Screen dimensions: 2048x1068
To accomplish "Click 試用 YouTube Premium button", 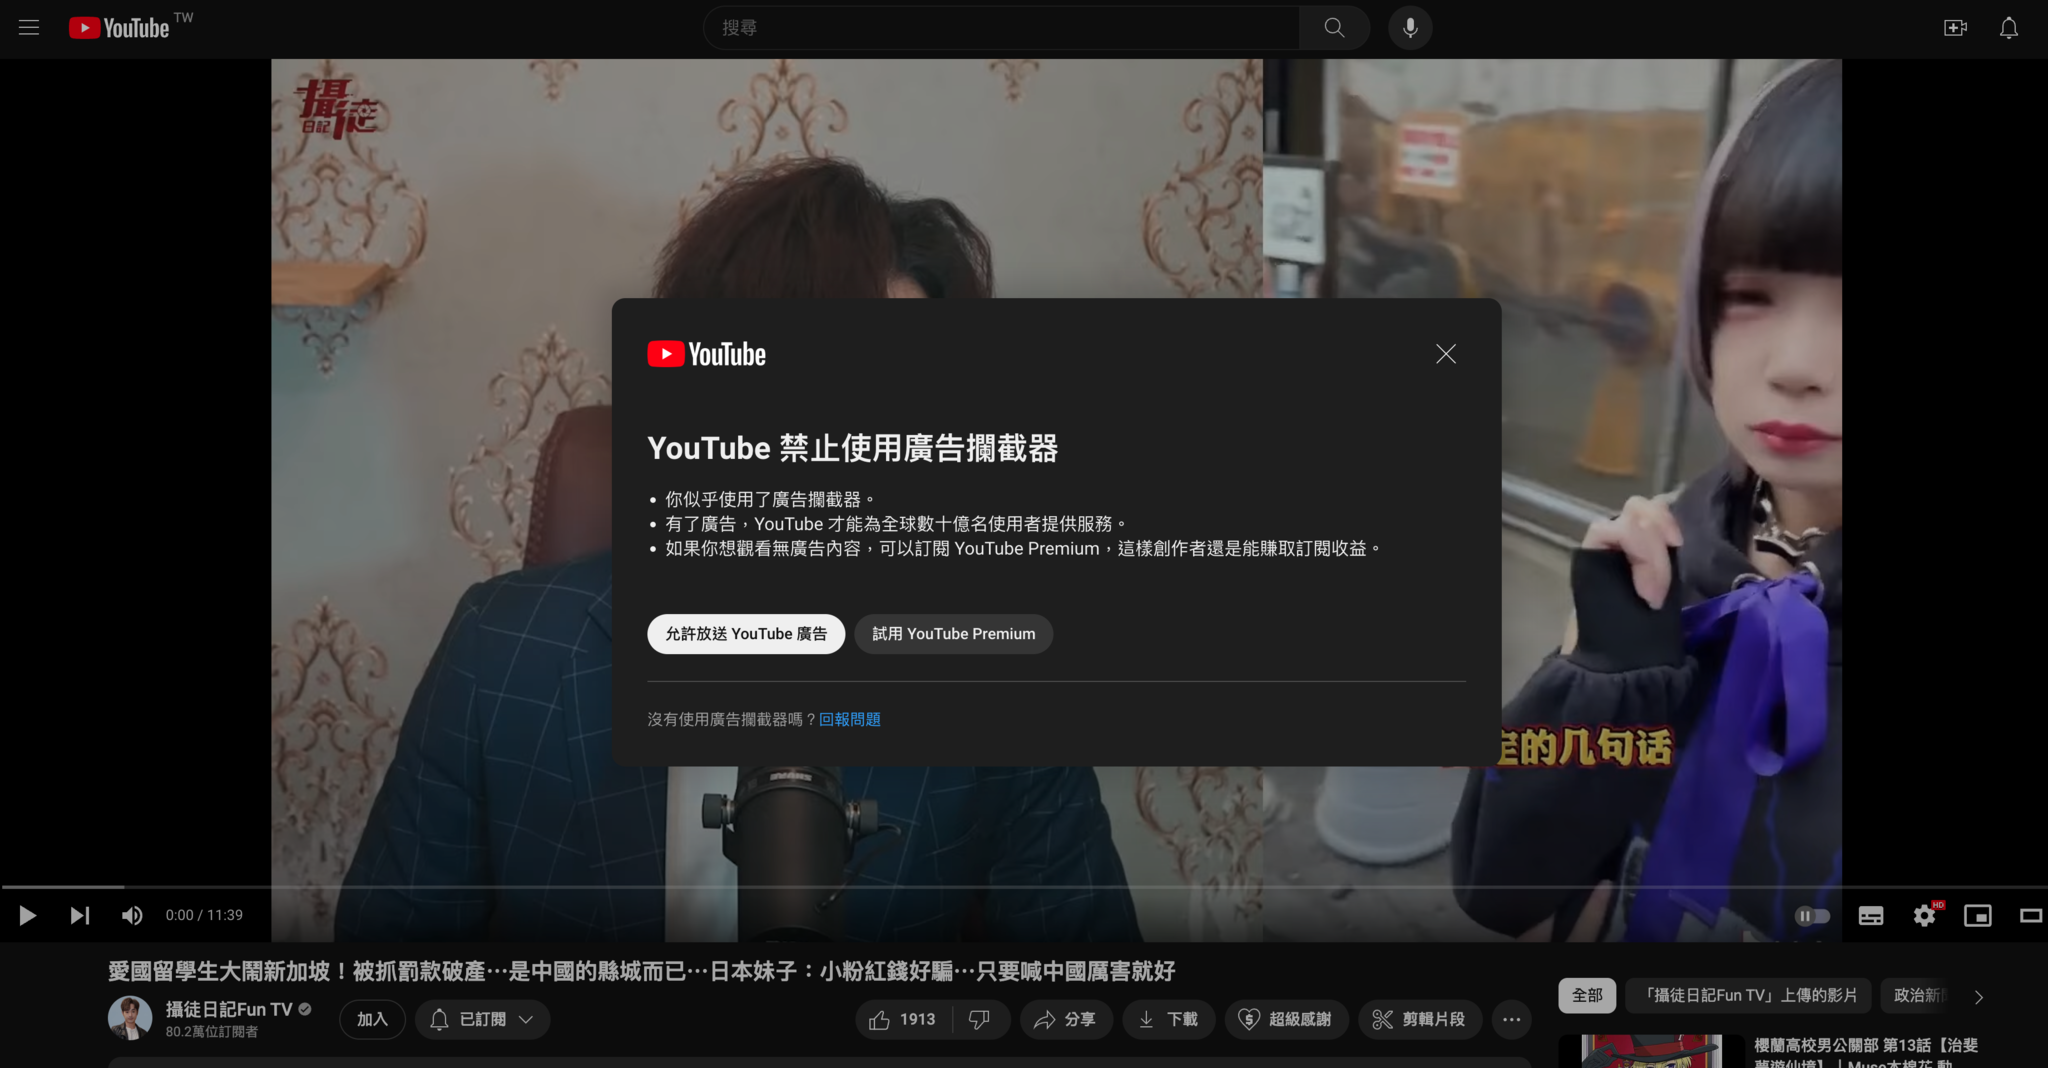I will pyautogui.click(x=954, y=634).
